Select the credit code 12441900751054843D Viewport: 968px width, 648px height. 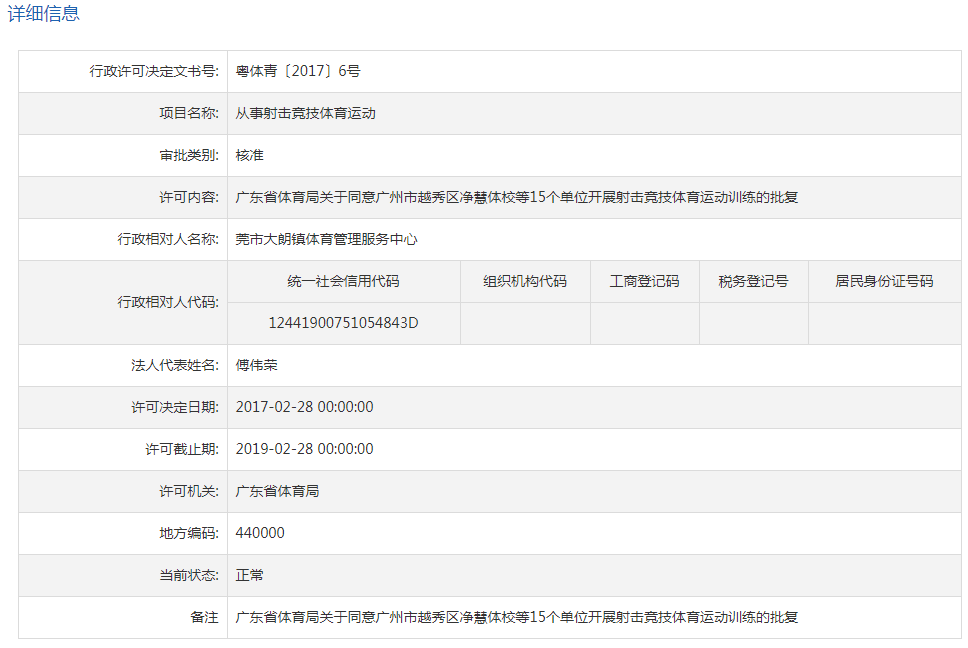(343, 323)
